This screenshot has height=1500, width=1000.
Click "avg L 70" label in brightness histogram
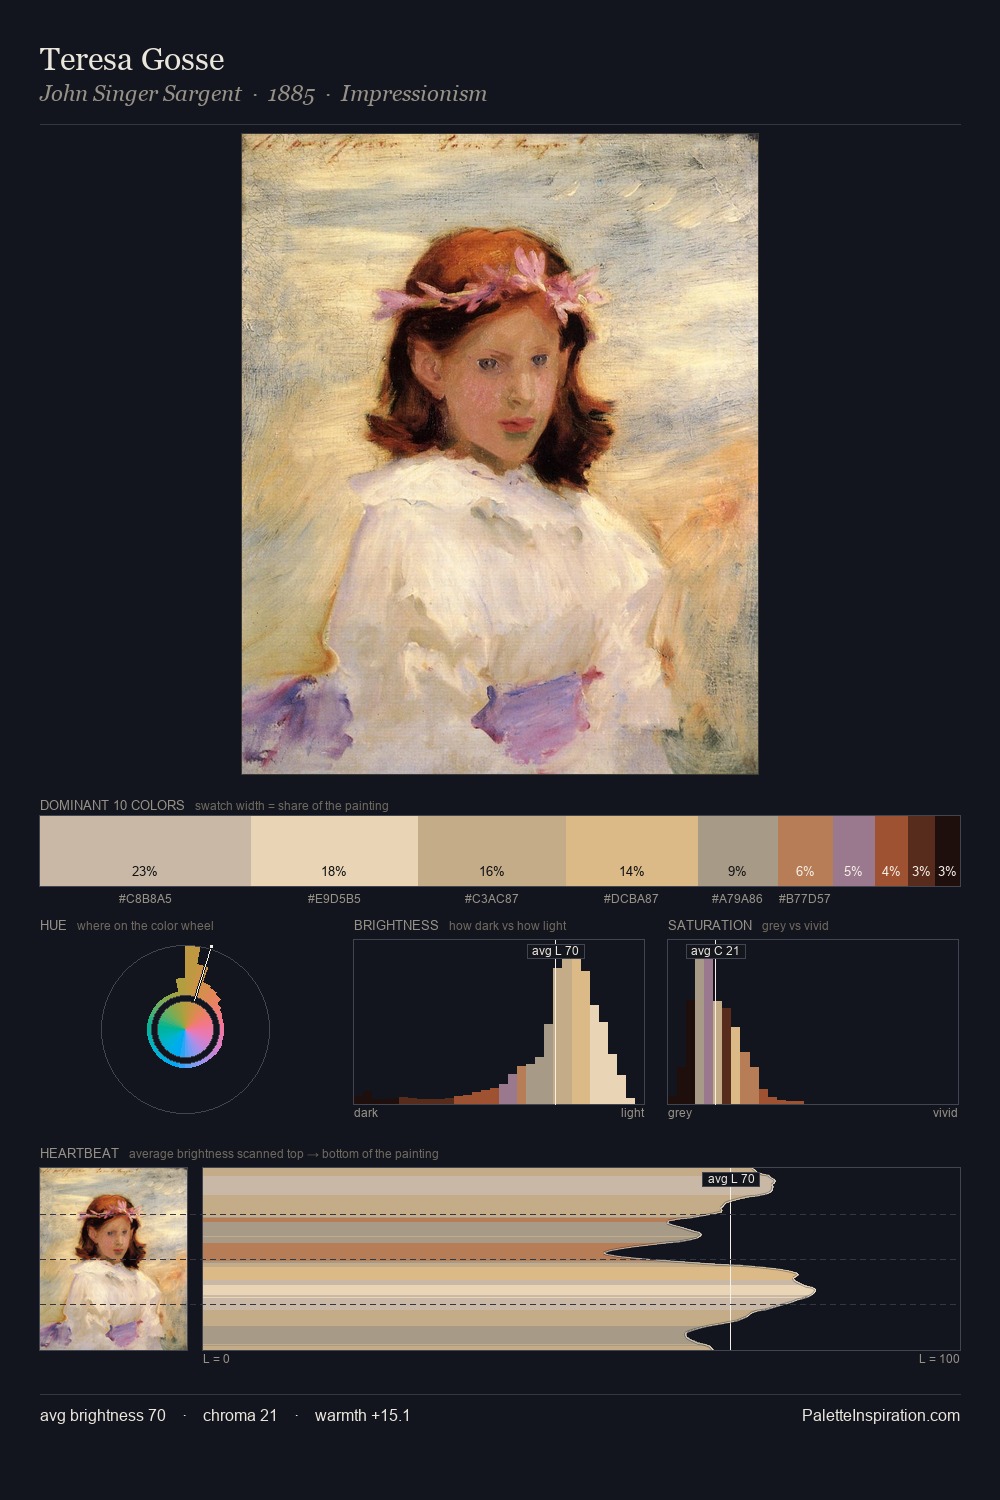point(555,951)
